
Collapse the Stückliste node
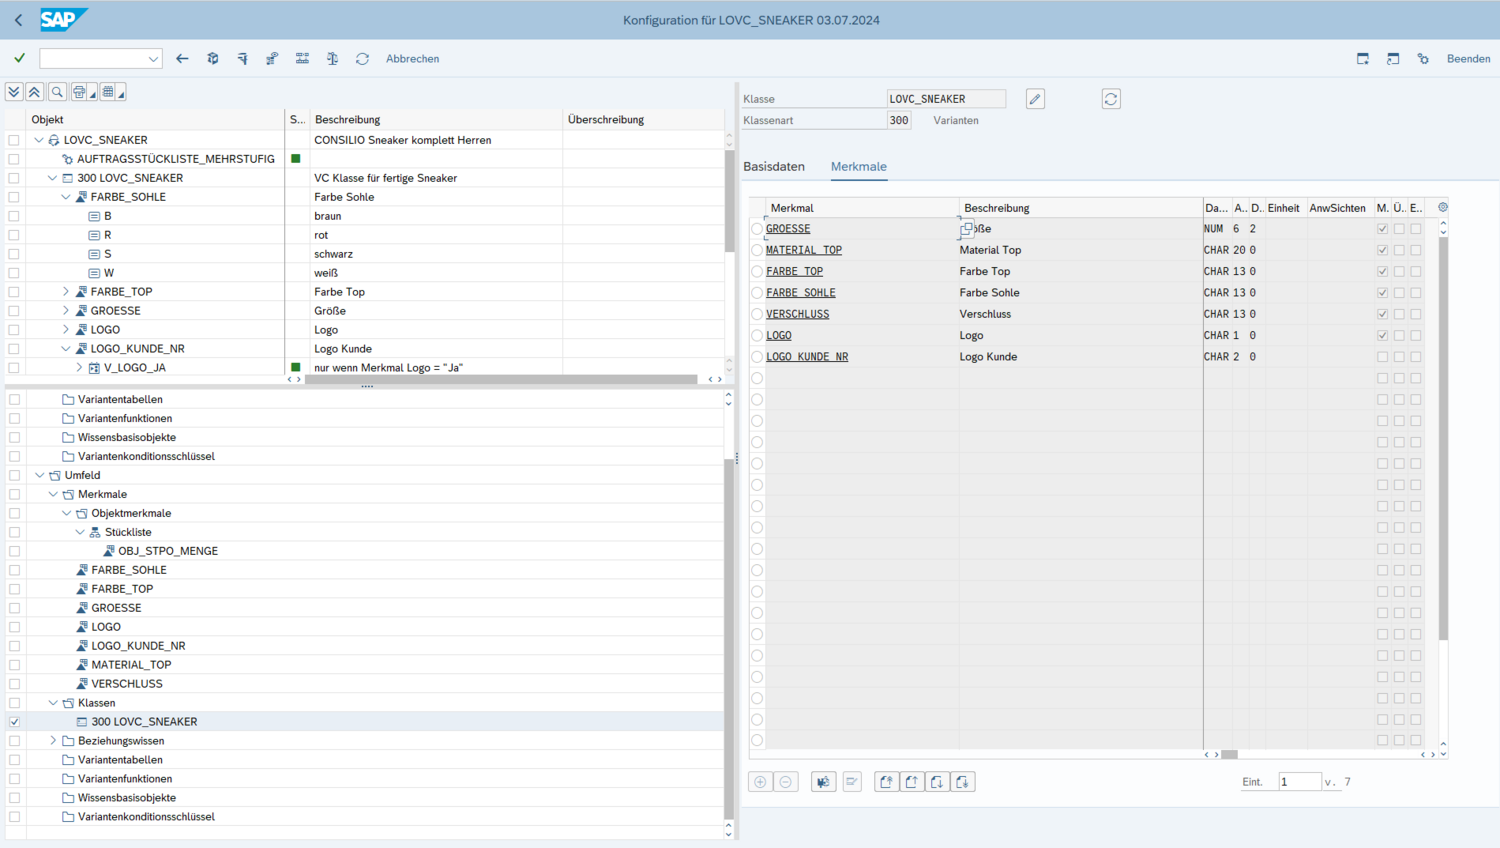coord(80,532)
